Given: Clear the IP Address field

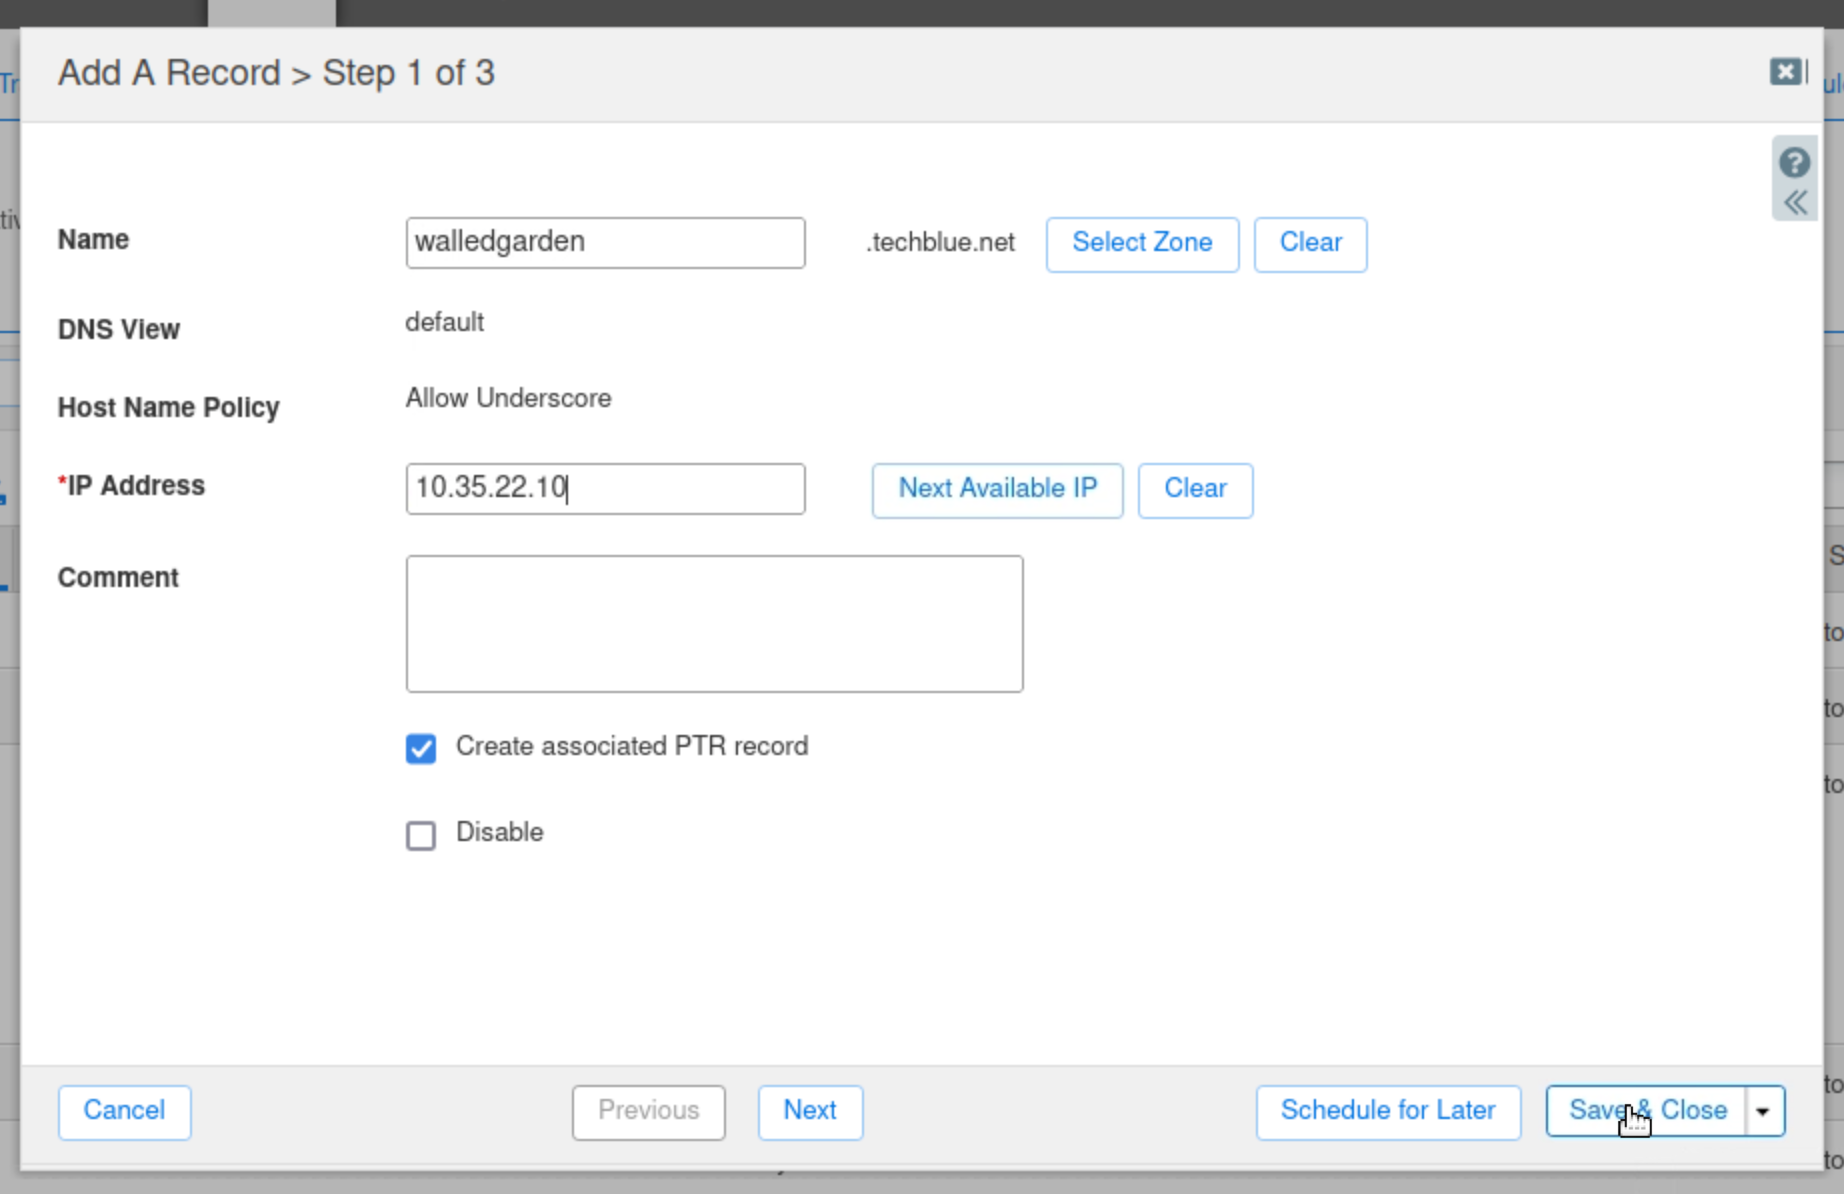Looking at the screenshot, I should click(1195, 490).
